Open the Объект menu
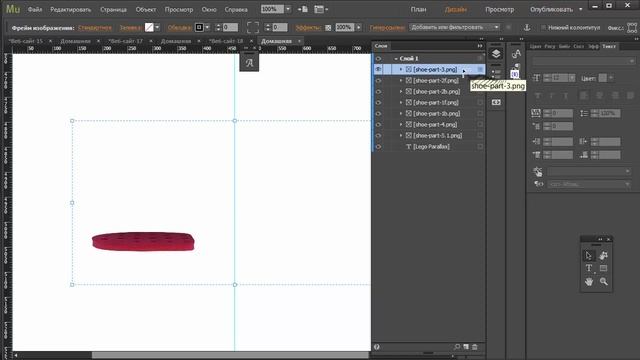 146,9
